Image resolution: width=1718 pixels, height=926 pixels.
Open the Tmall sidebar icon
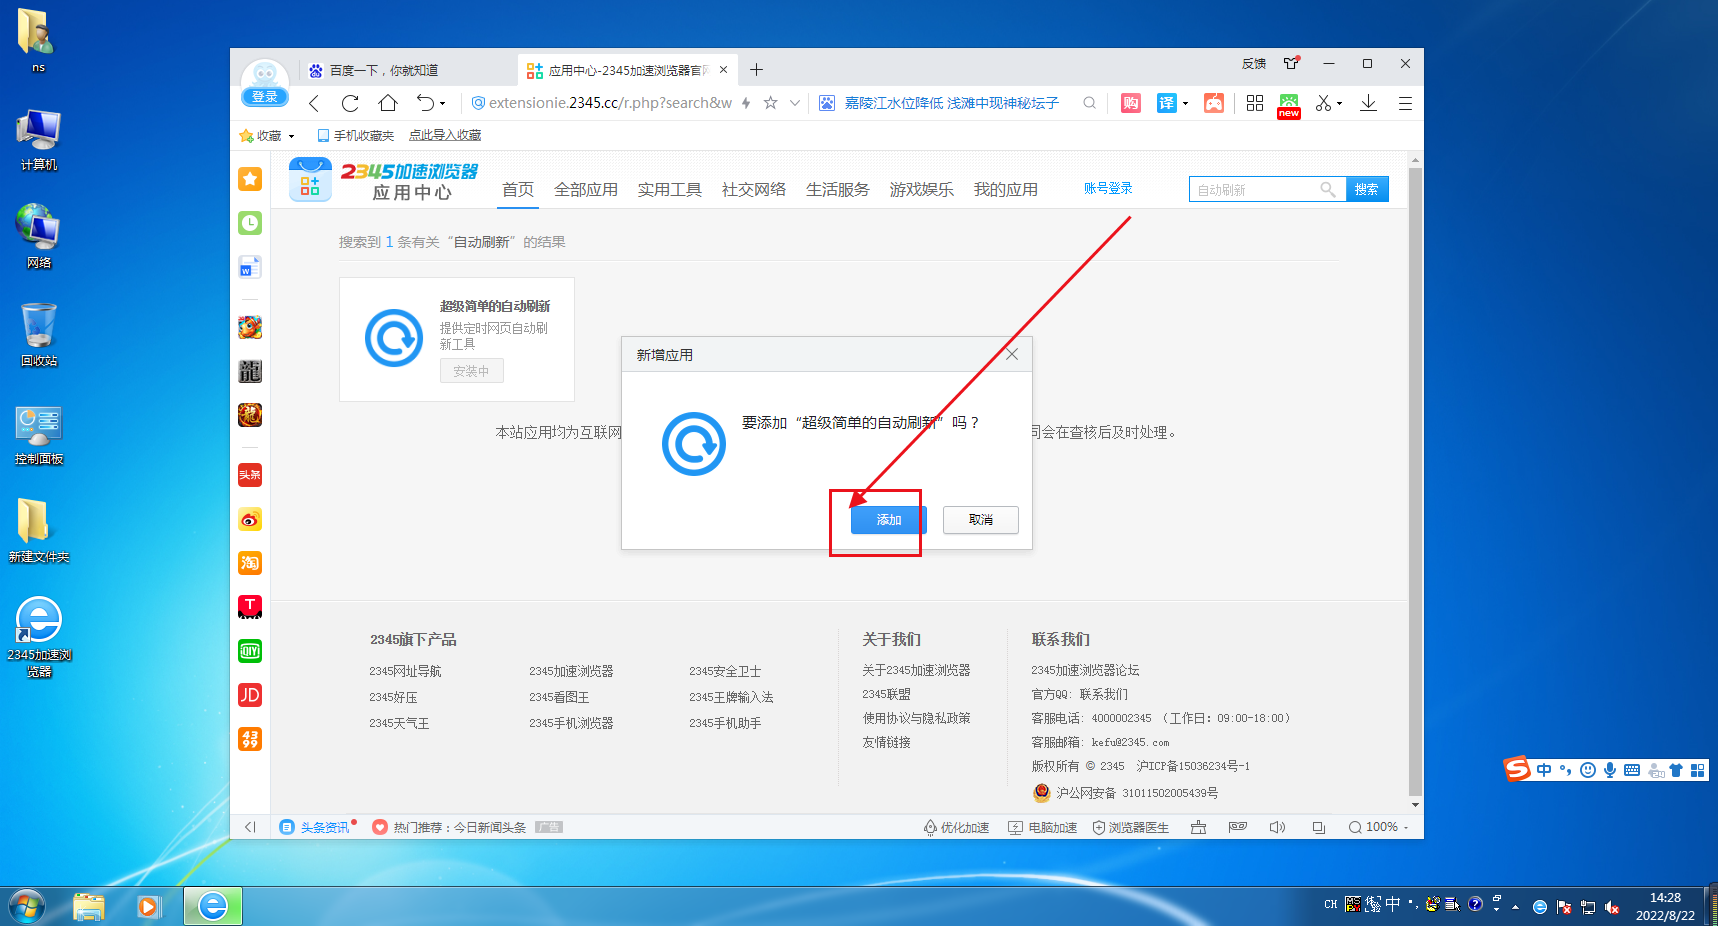250,607
